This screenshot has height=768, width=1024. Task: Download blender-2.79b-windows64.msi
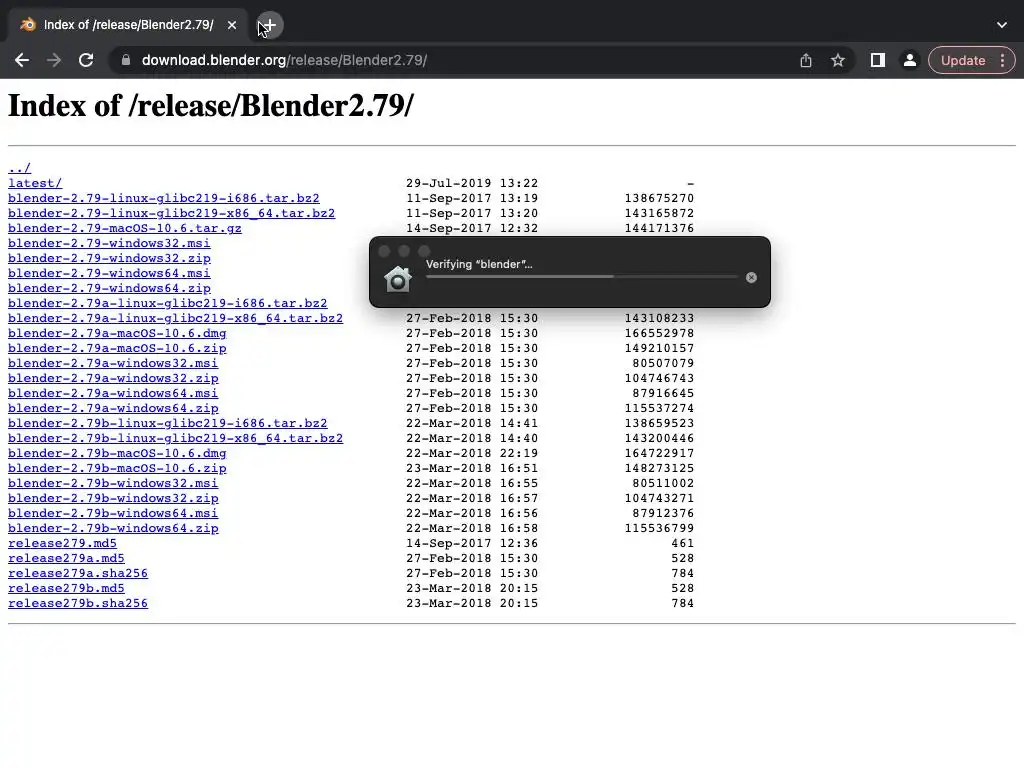coord(113,513)
